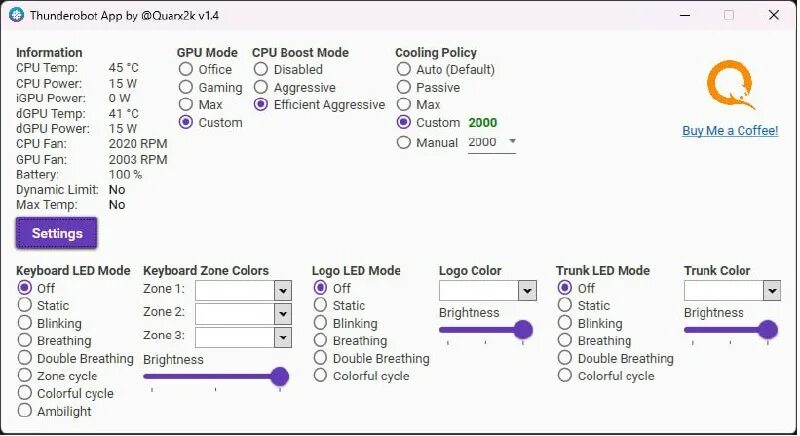The height and width of the screenshot is (436, 800).
Task: Select Gaming GPU mode
Action: pos(186,87)
